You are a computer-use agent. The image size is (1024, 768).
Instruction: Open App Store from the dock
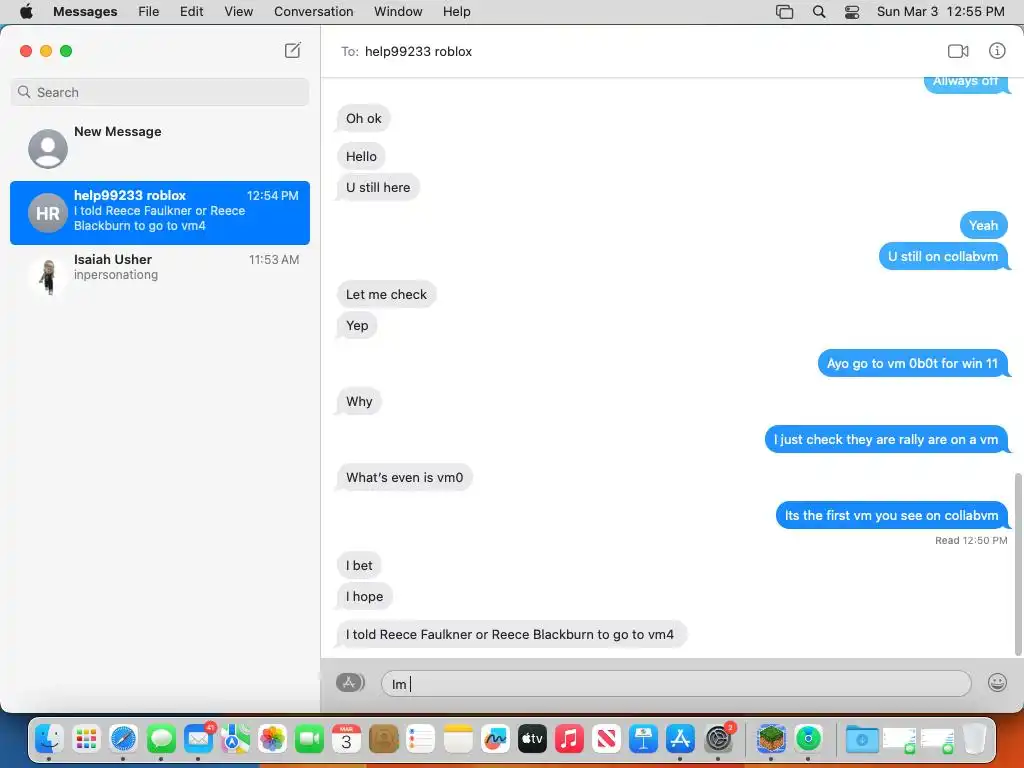pyautogui.click(x=680, y=739)
